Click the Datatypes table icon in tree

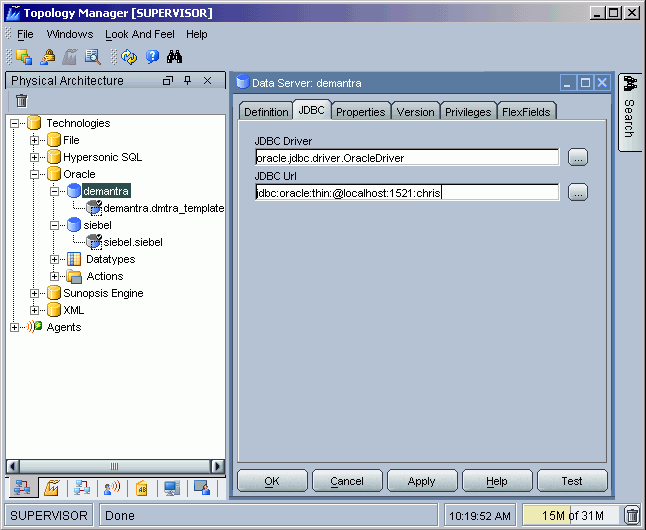[x=74, y=259]
